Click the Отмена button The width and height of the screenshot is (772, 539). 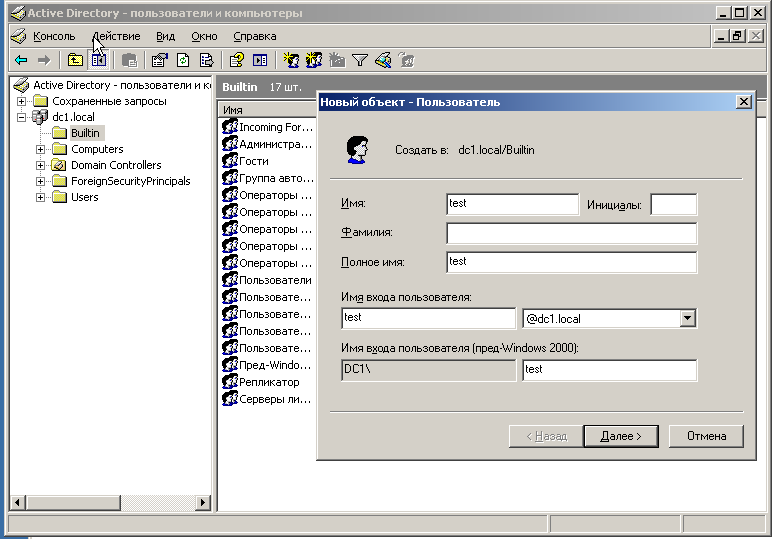(x=707, y=436)
